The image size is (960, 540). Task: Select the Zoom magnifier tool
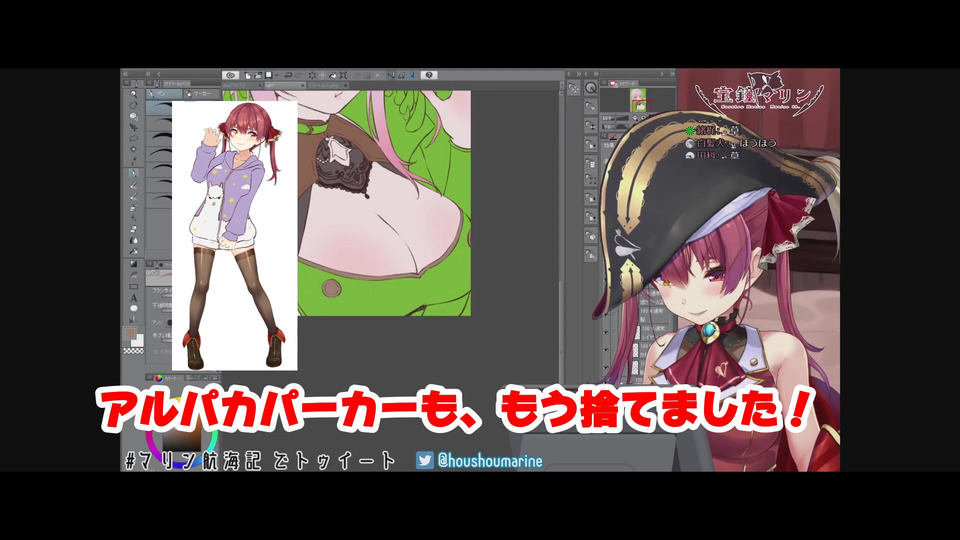point(133,94)
